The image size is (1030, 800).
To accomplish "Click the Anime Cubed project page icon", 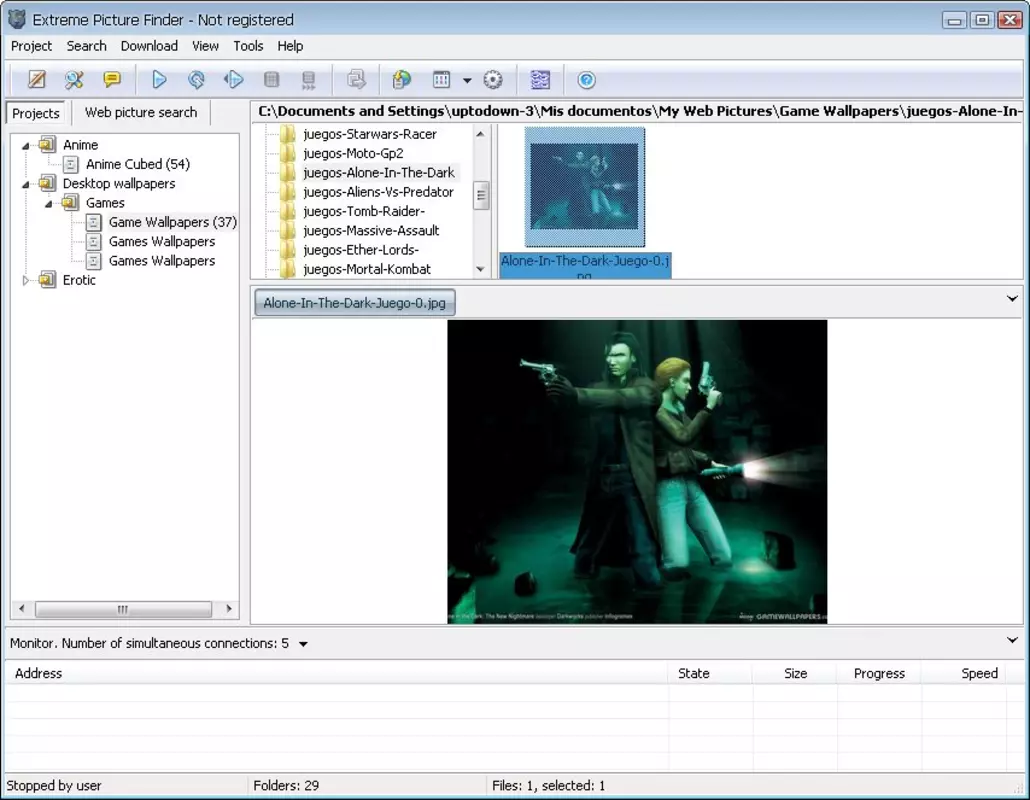I will (71, 164).
